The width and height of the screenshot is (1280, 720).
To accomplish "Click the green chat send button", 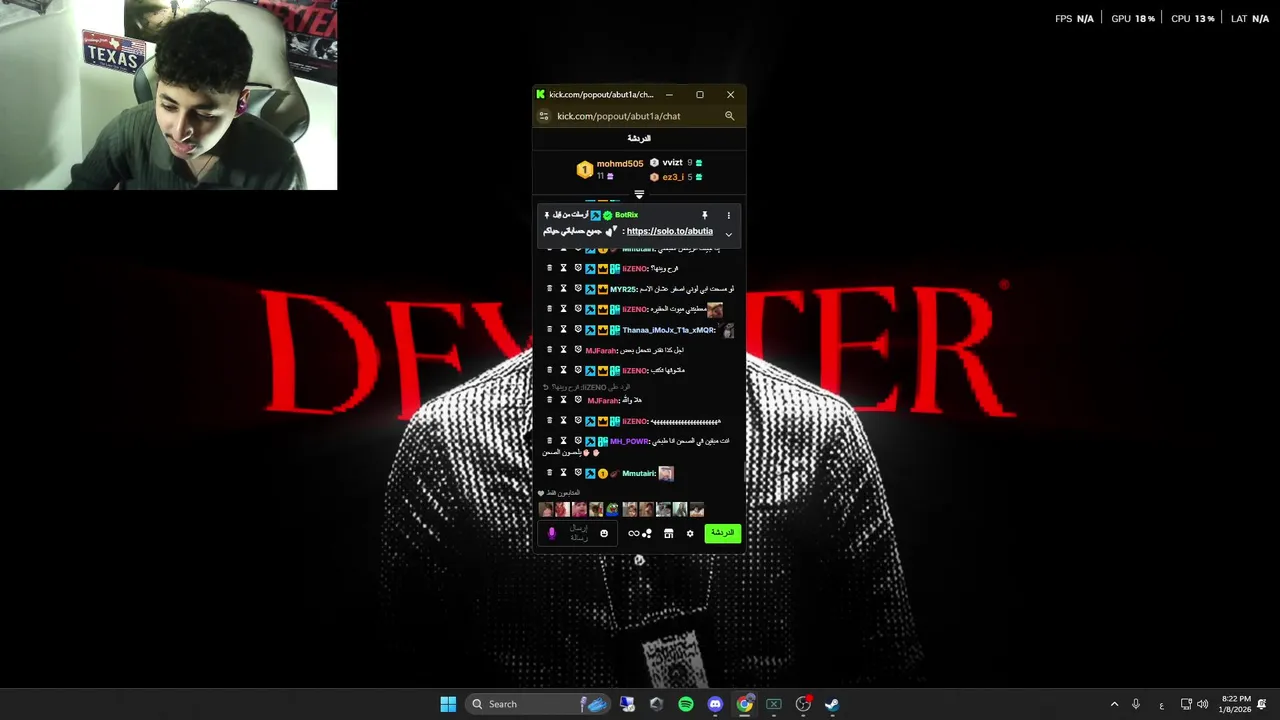I will tap(722, 533).
